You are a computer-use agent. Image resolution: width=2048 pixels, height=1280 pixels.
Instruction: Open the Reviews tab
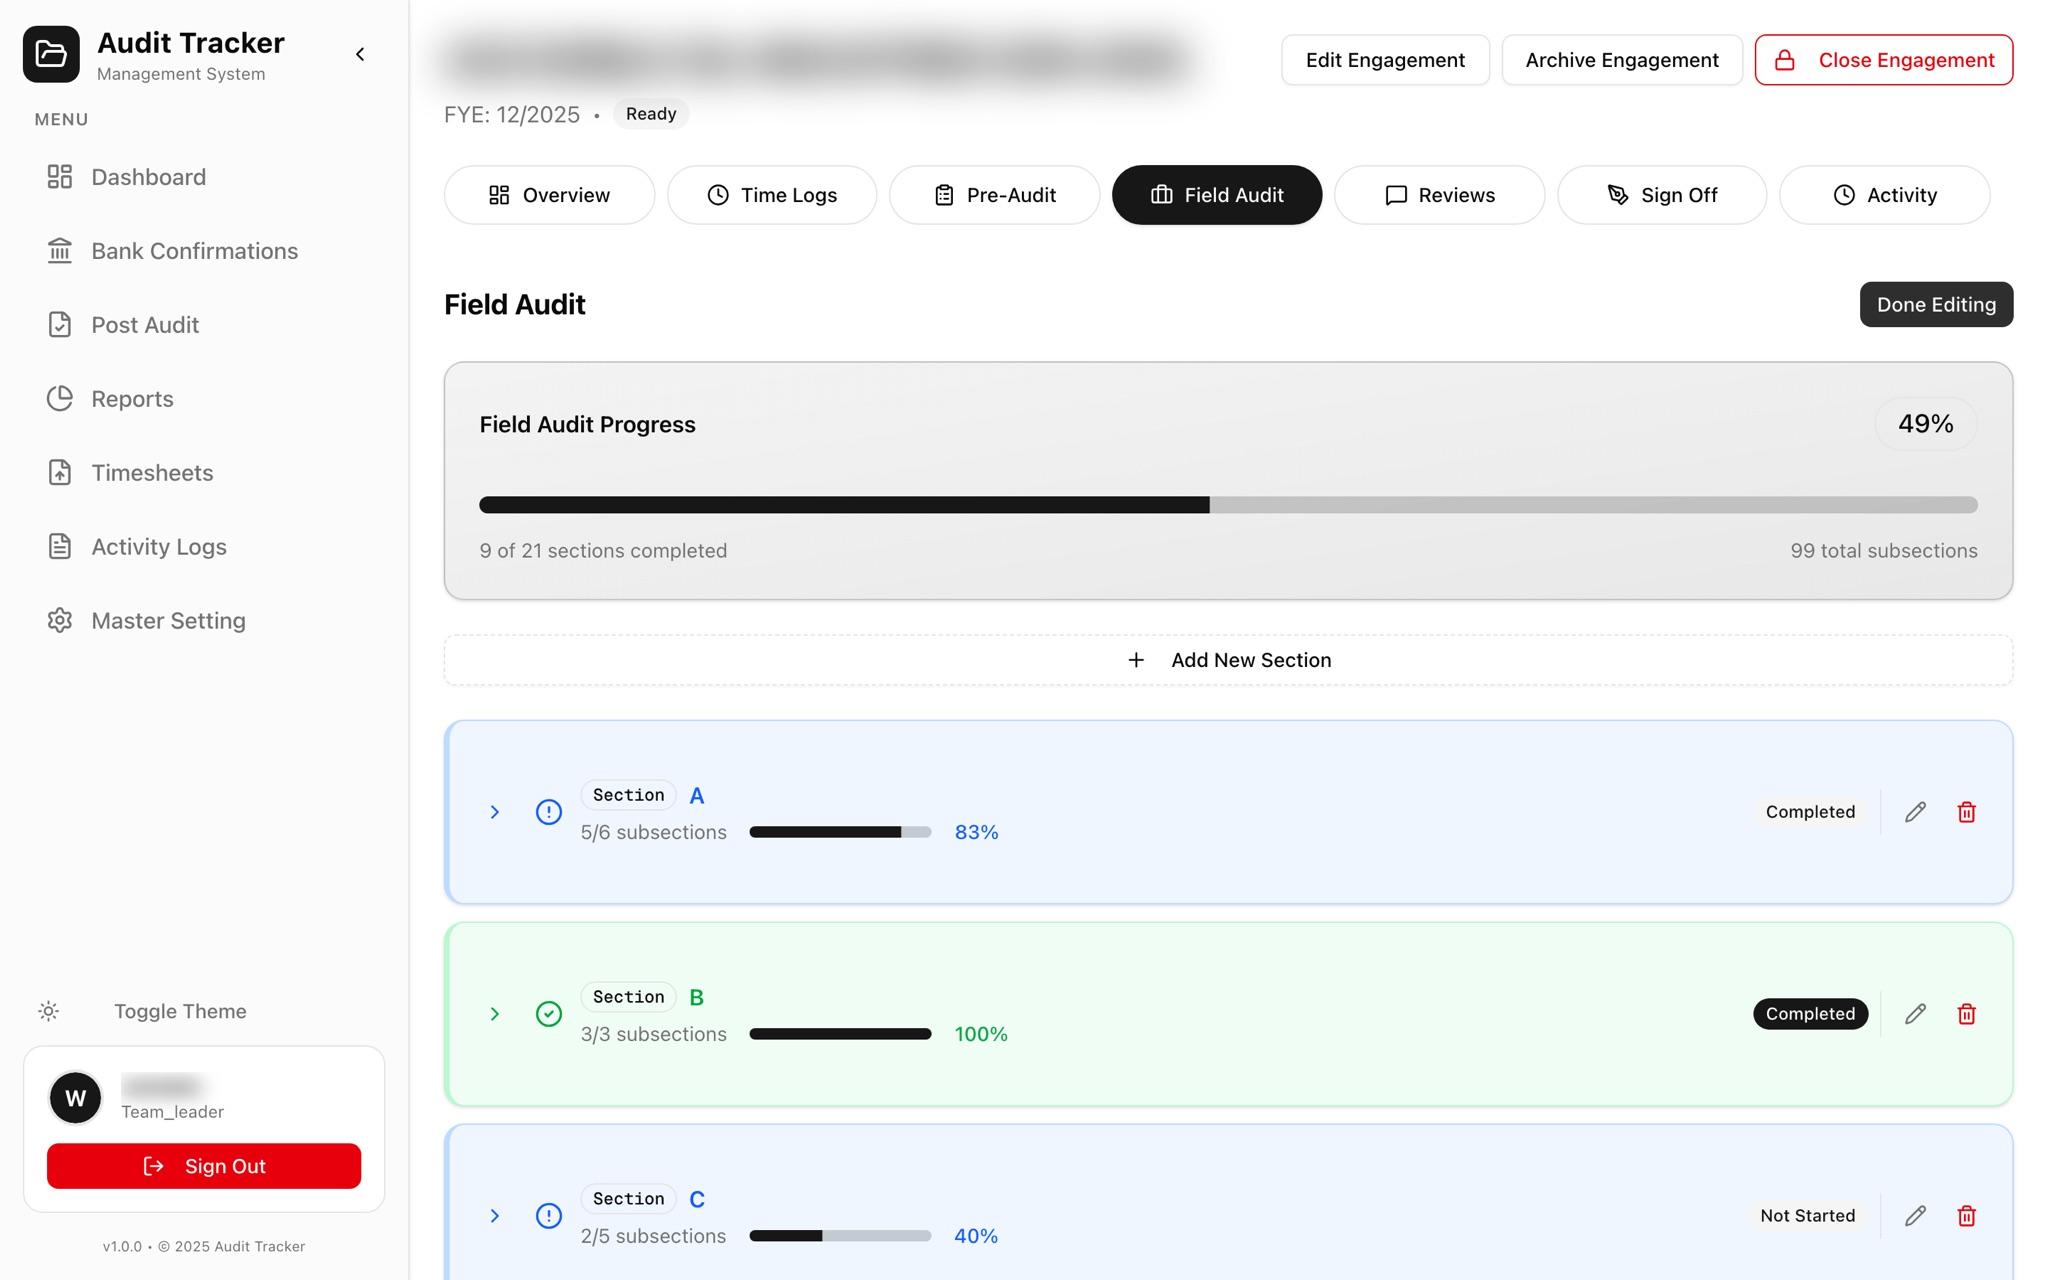pos(1439,195)
